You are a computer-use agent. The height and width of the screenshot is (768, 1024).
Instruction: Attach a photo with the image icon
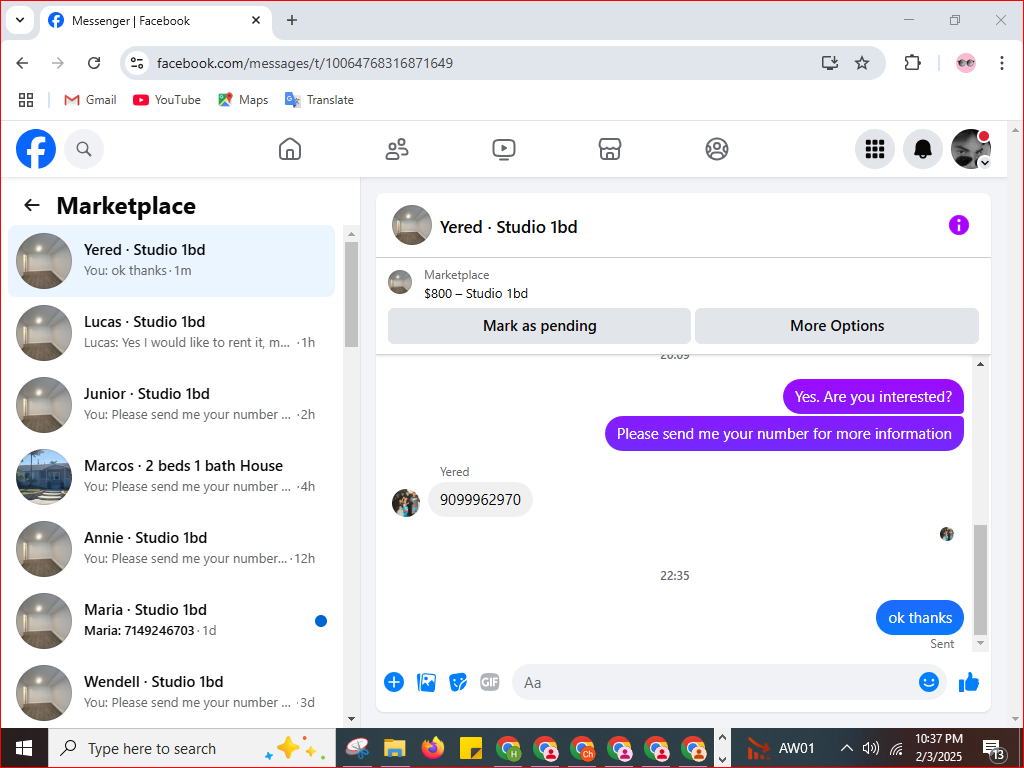pos(426,682)
